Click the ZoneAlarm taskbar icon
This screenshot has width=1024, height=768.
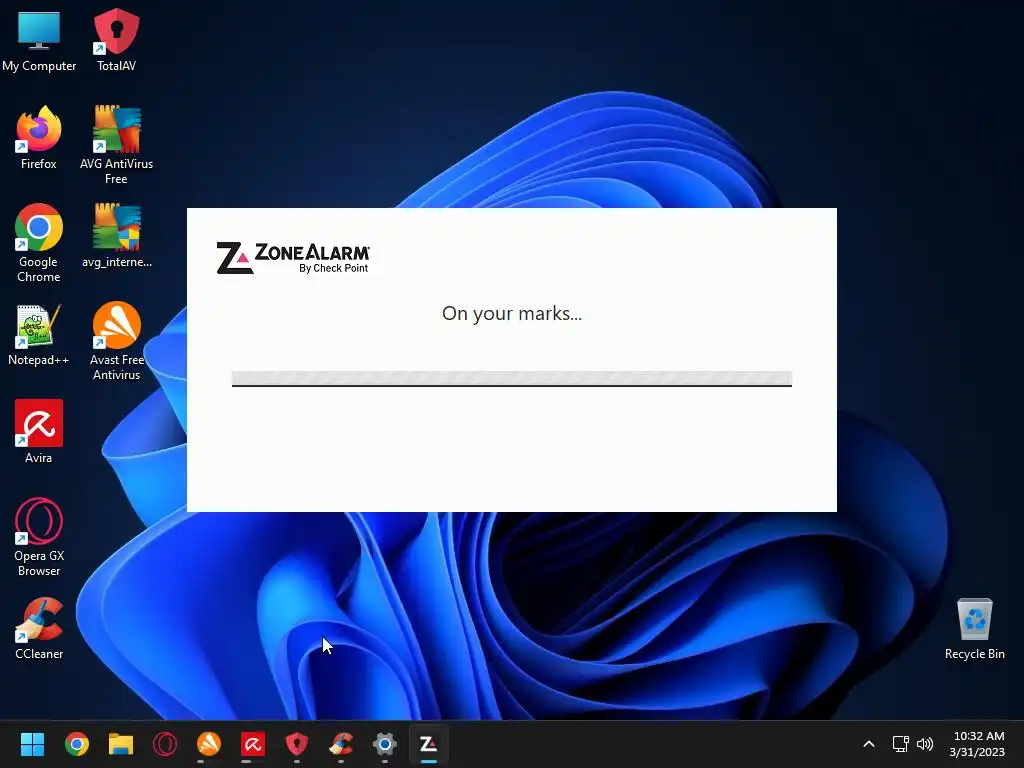pos(428,744)
